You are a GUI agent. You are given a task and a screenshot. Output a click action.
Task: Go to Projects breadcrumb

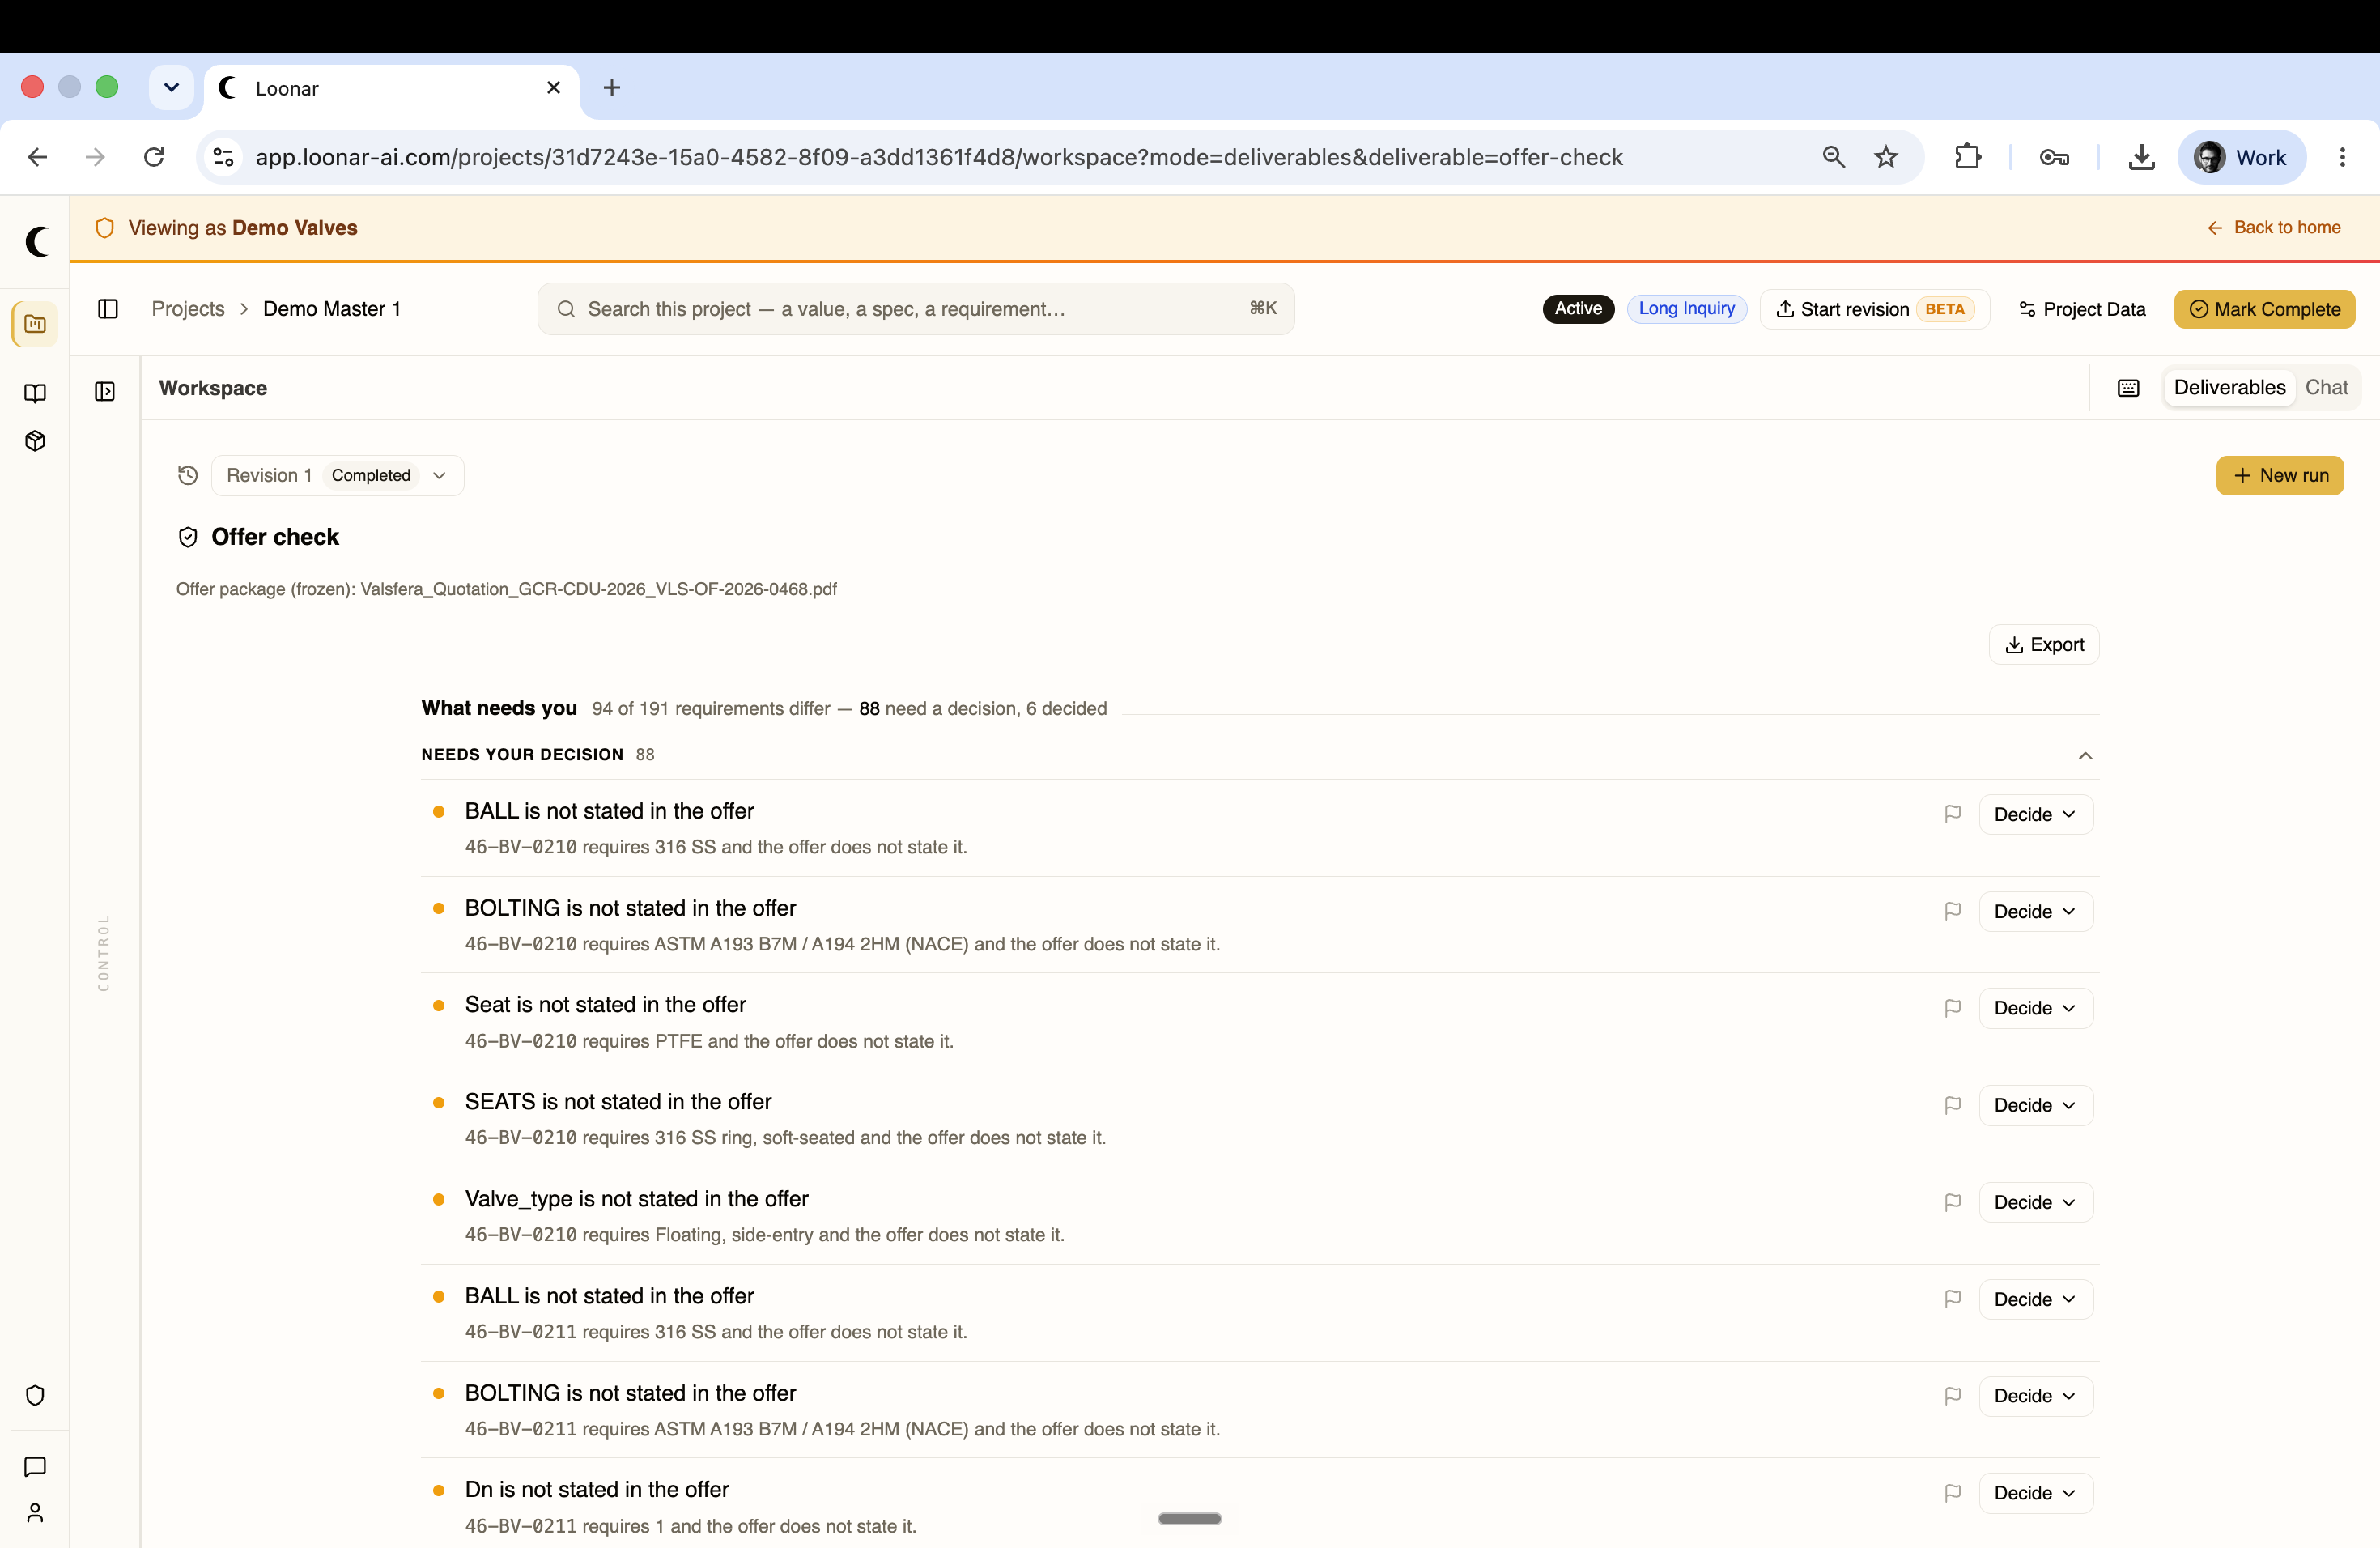(x=188, y=309)
